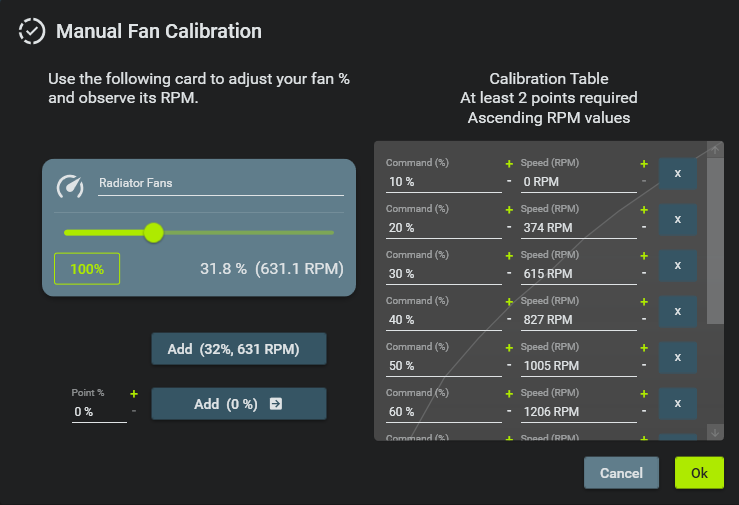Click Add (32%, 631 RPM) button
This screenshot has width=739, height=505.
pos(239,349)
